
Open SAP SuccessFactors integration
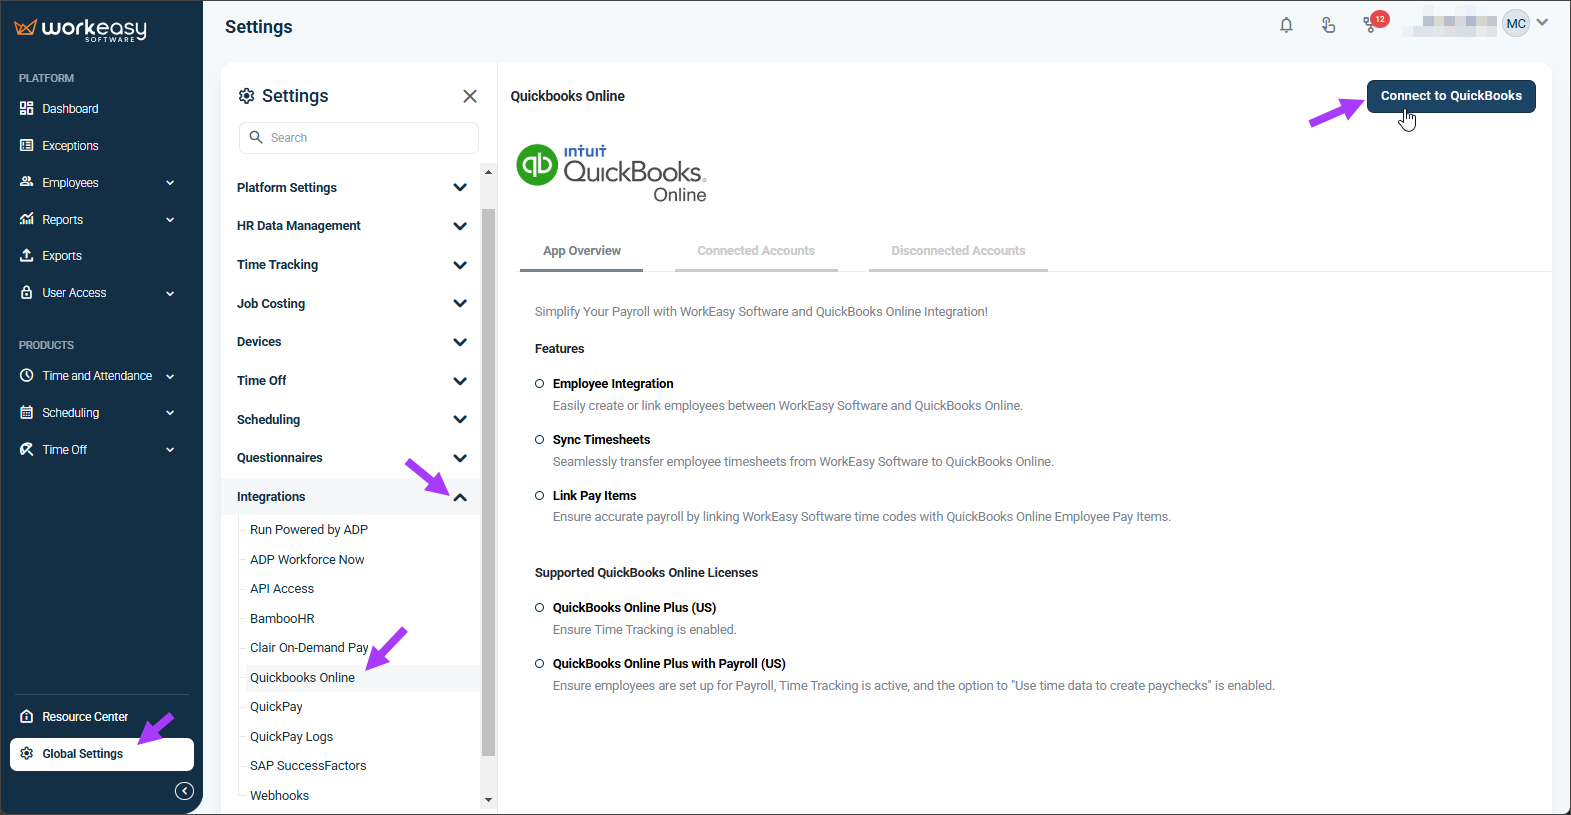click(x=308, y=766)
